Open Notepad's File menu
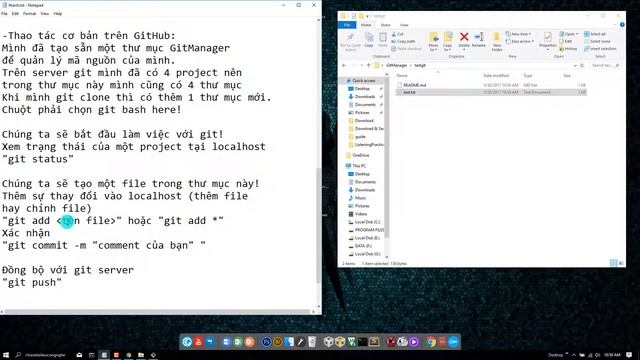640x360 pixels. 4,14
